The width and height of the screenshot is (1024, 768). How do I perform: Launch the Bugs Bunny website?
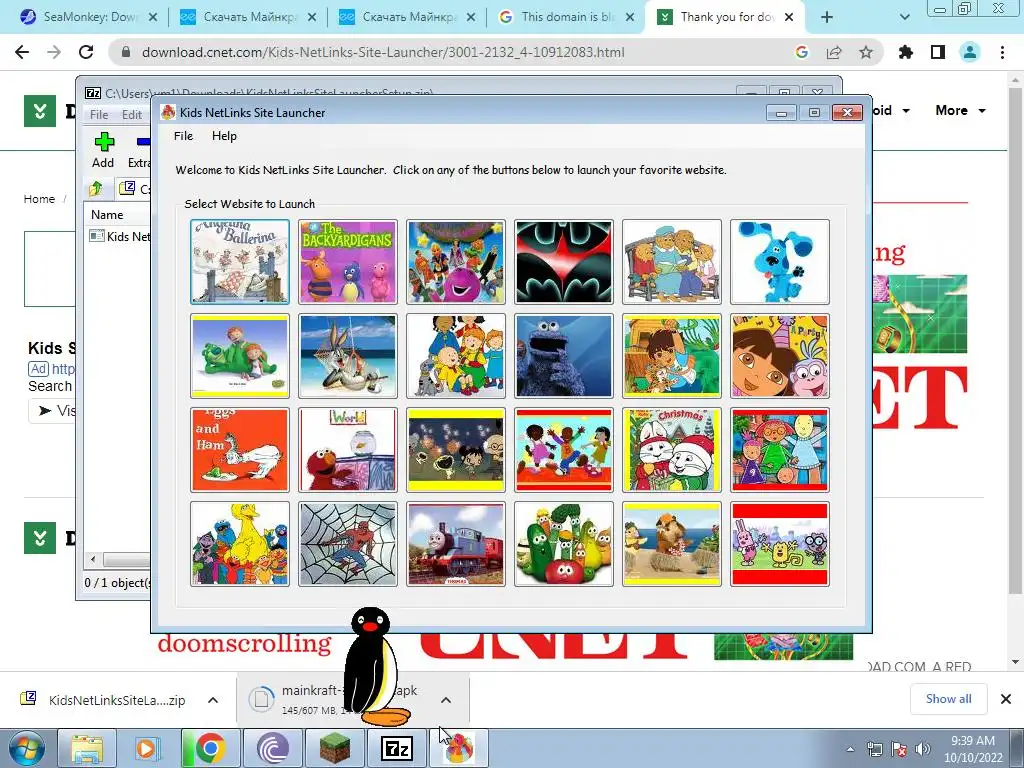coord(347,356)
